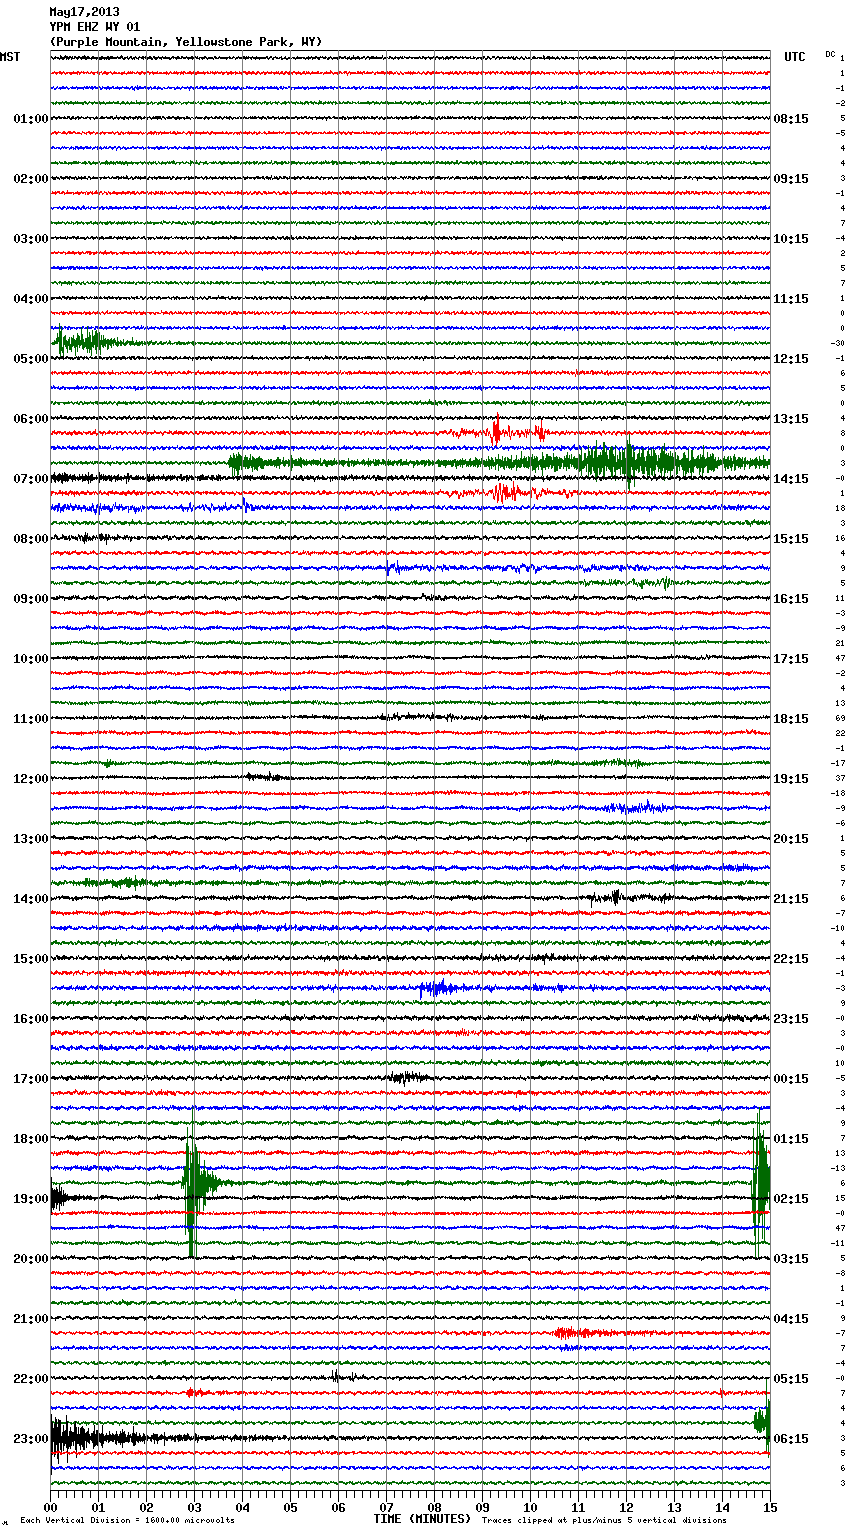
Task: Select the 20:00 MST time label
Action: (31, 1259)
